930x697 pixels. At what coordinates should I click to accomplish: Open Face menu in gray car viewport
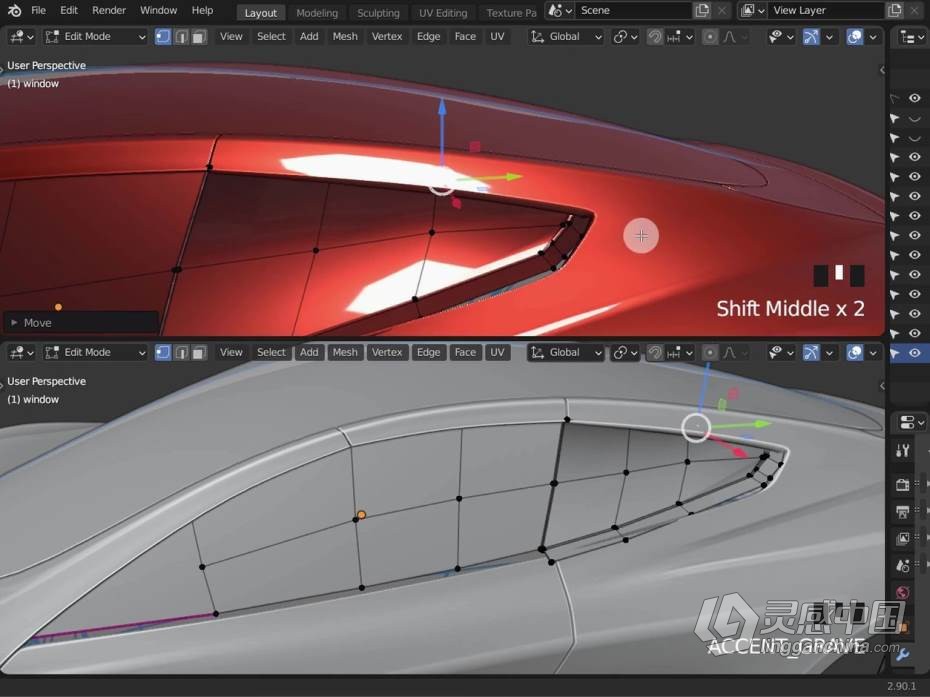click(465, 353)
